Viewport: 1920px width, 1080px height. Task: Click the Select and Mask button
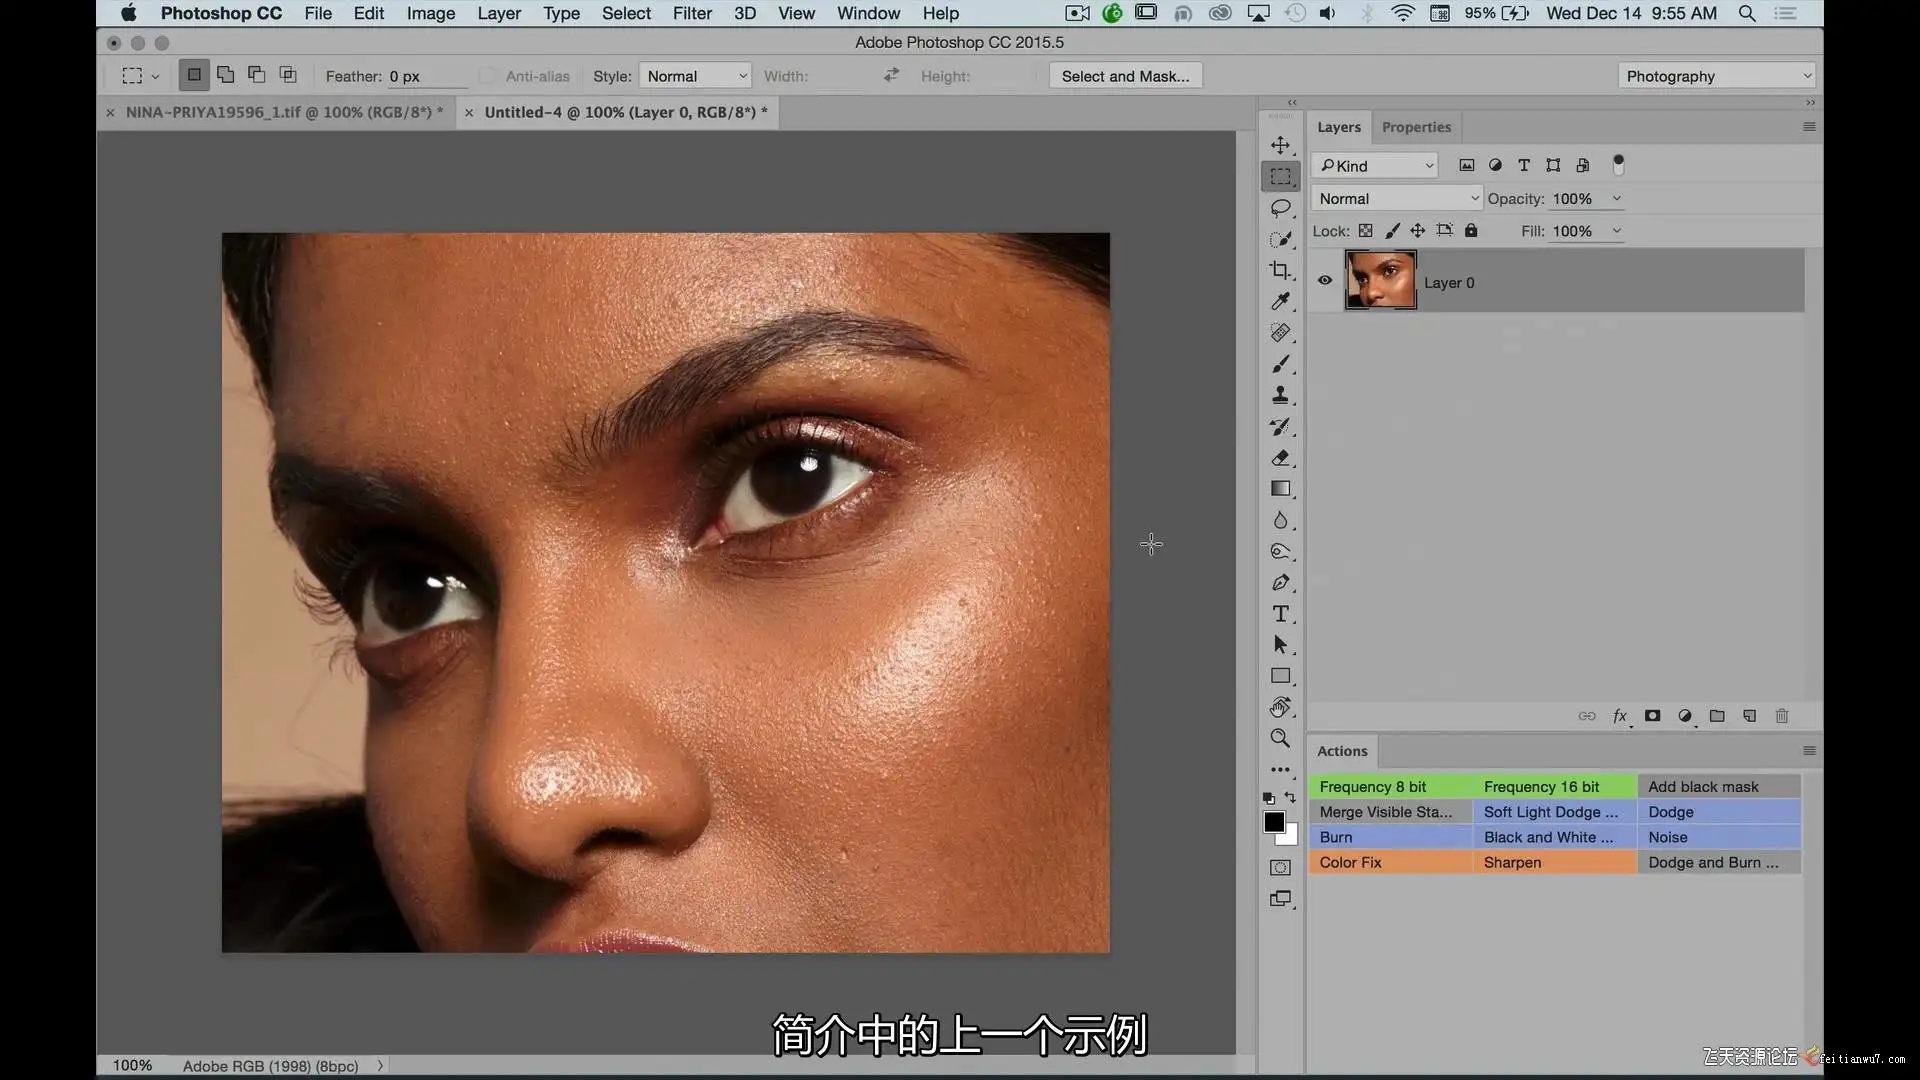[x=1126, y=76]
